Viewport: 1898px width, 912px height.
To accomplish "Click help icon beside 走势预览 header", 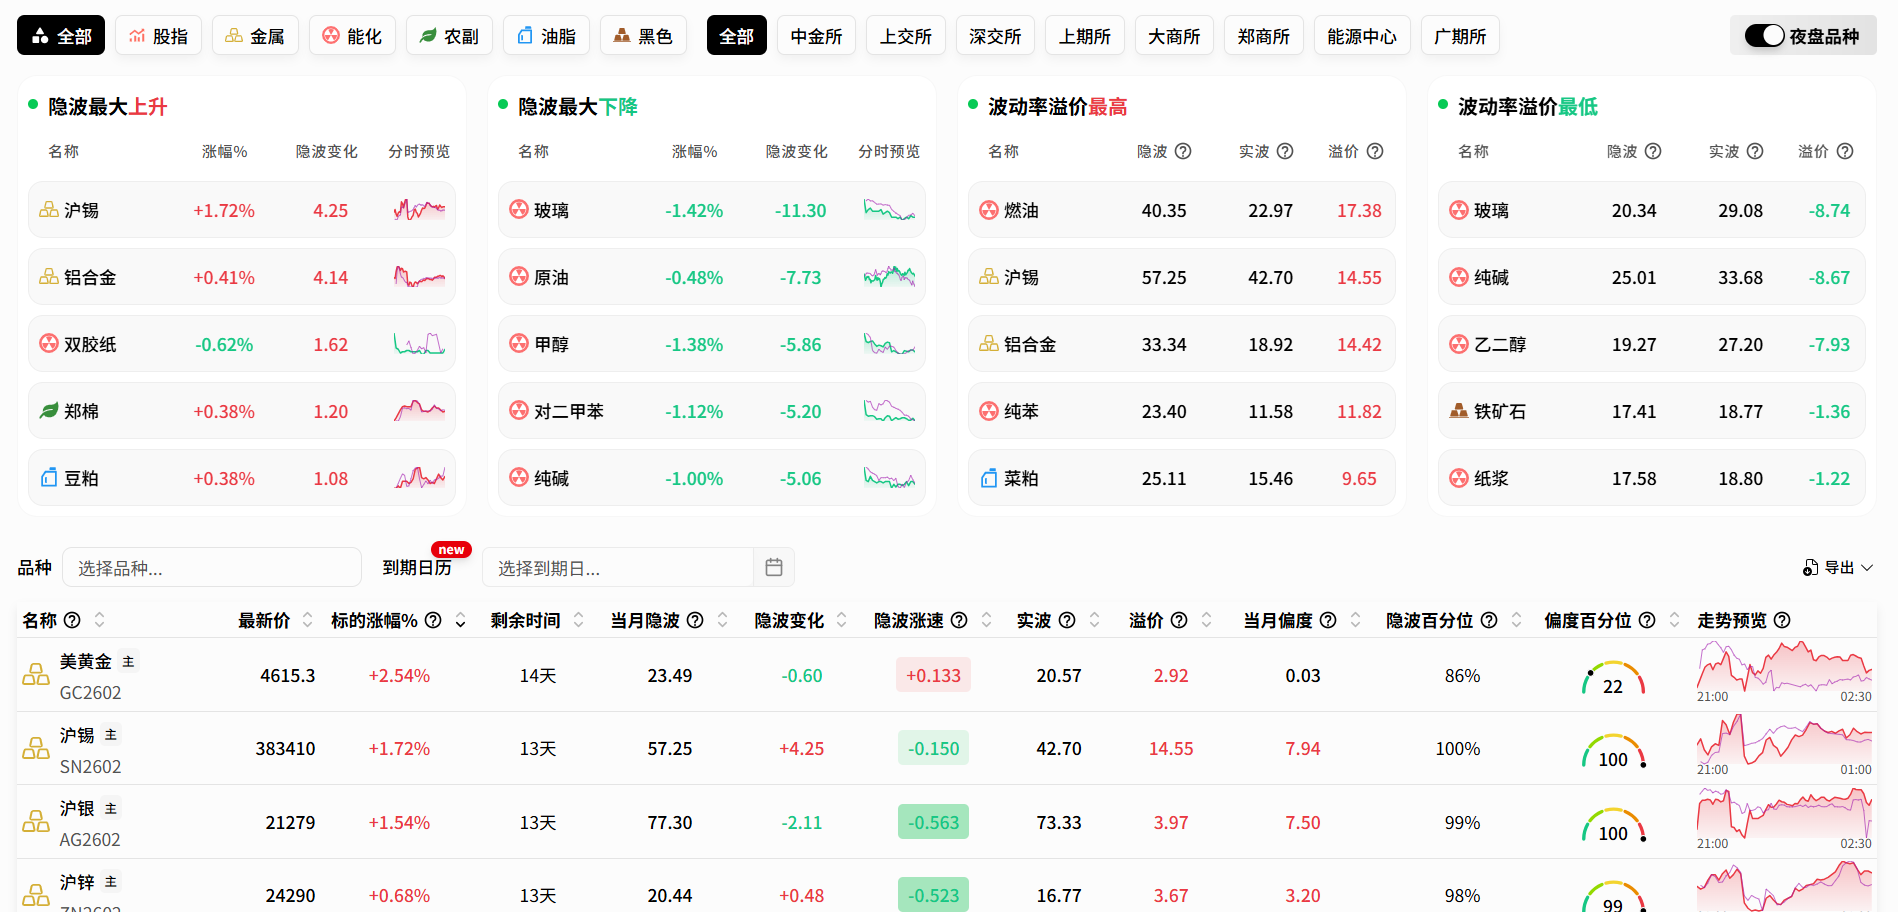I will pyautogui.click(x=1782, y=620).
